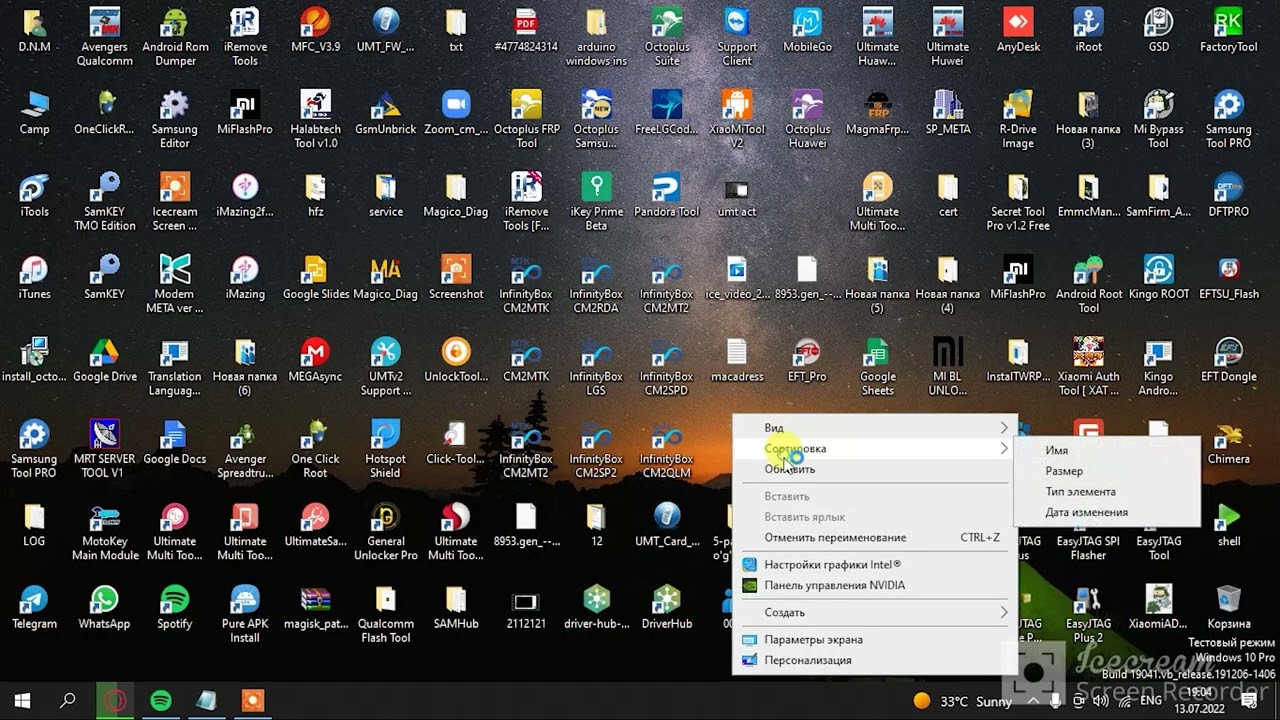Open the Kingo ROOT icon
Screen dimensions: 1280x720
point(1158,276)
